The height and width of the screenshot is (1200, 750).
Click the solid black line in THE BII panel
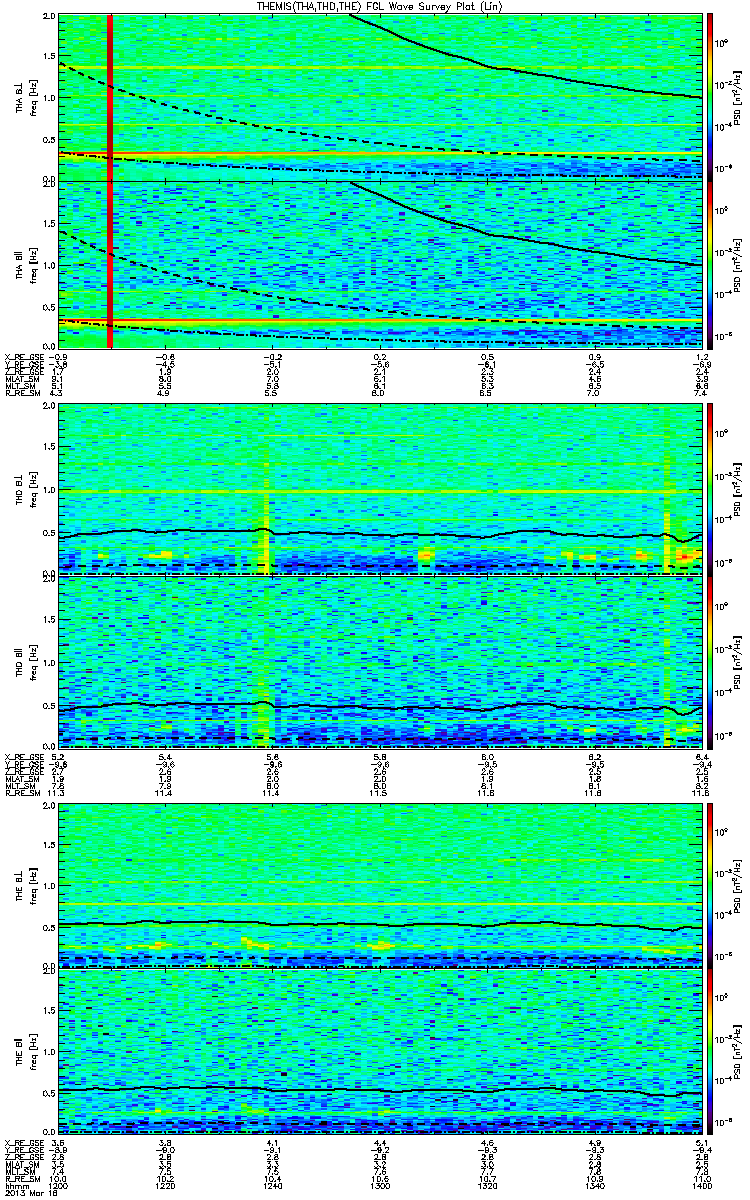point(380,1089)
